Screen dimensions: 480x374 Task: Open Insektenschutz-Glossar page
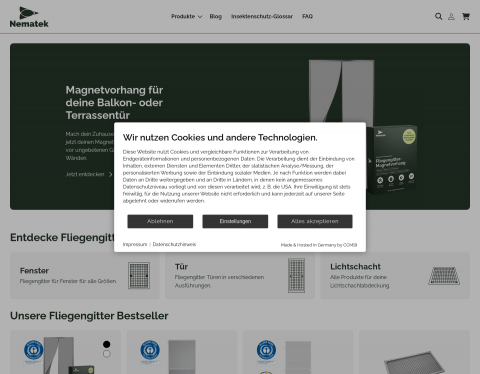262,16
